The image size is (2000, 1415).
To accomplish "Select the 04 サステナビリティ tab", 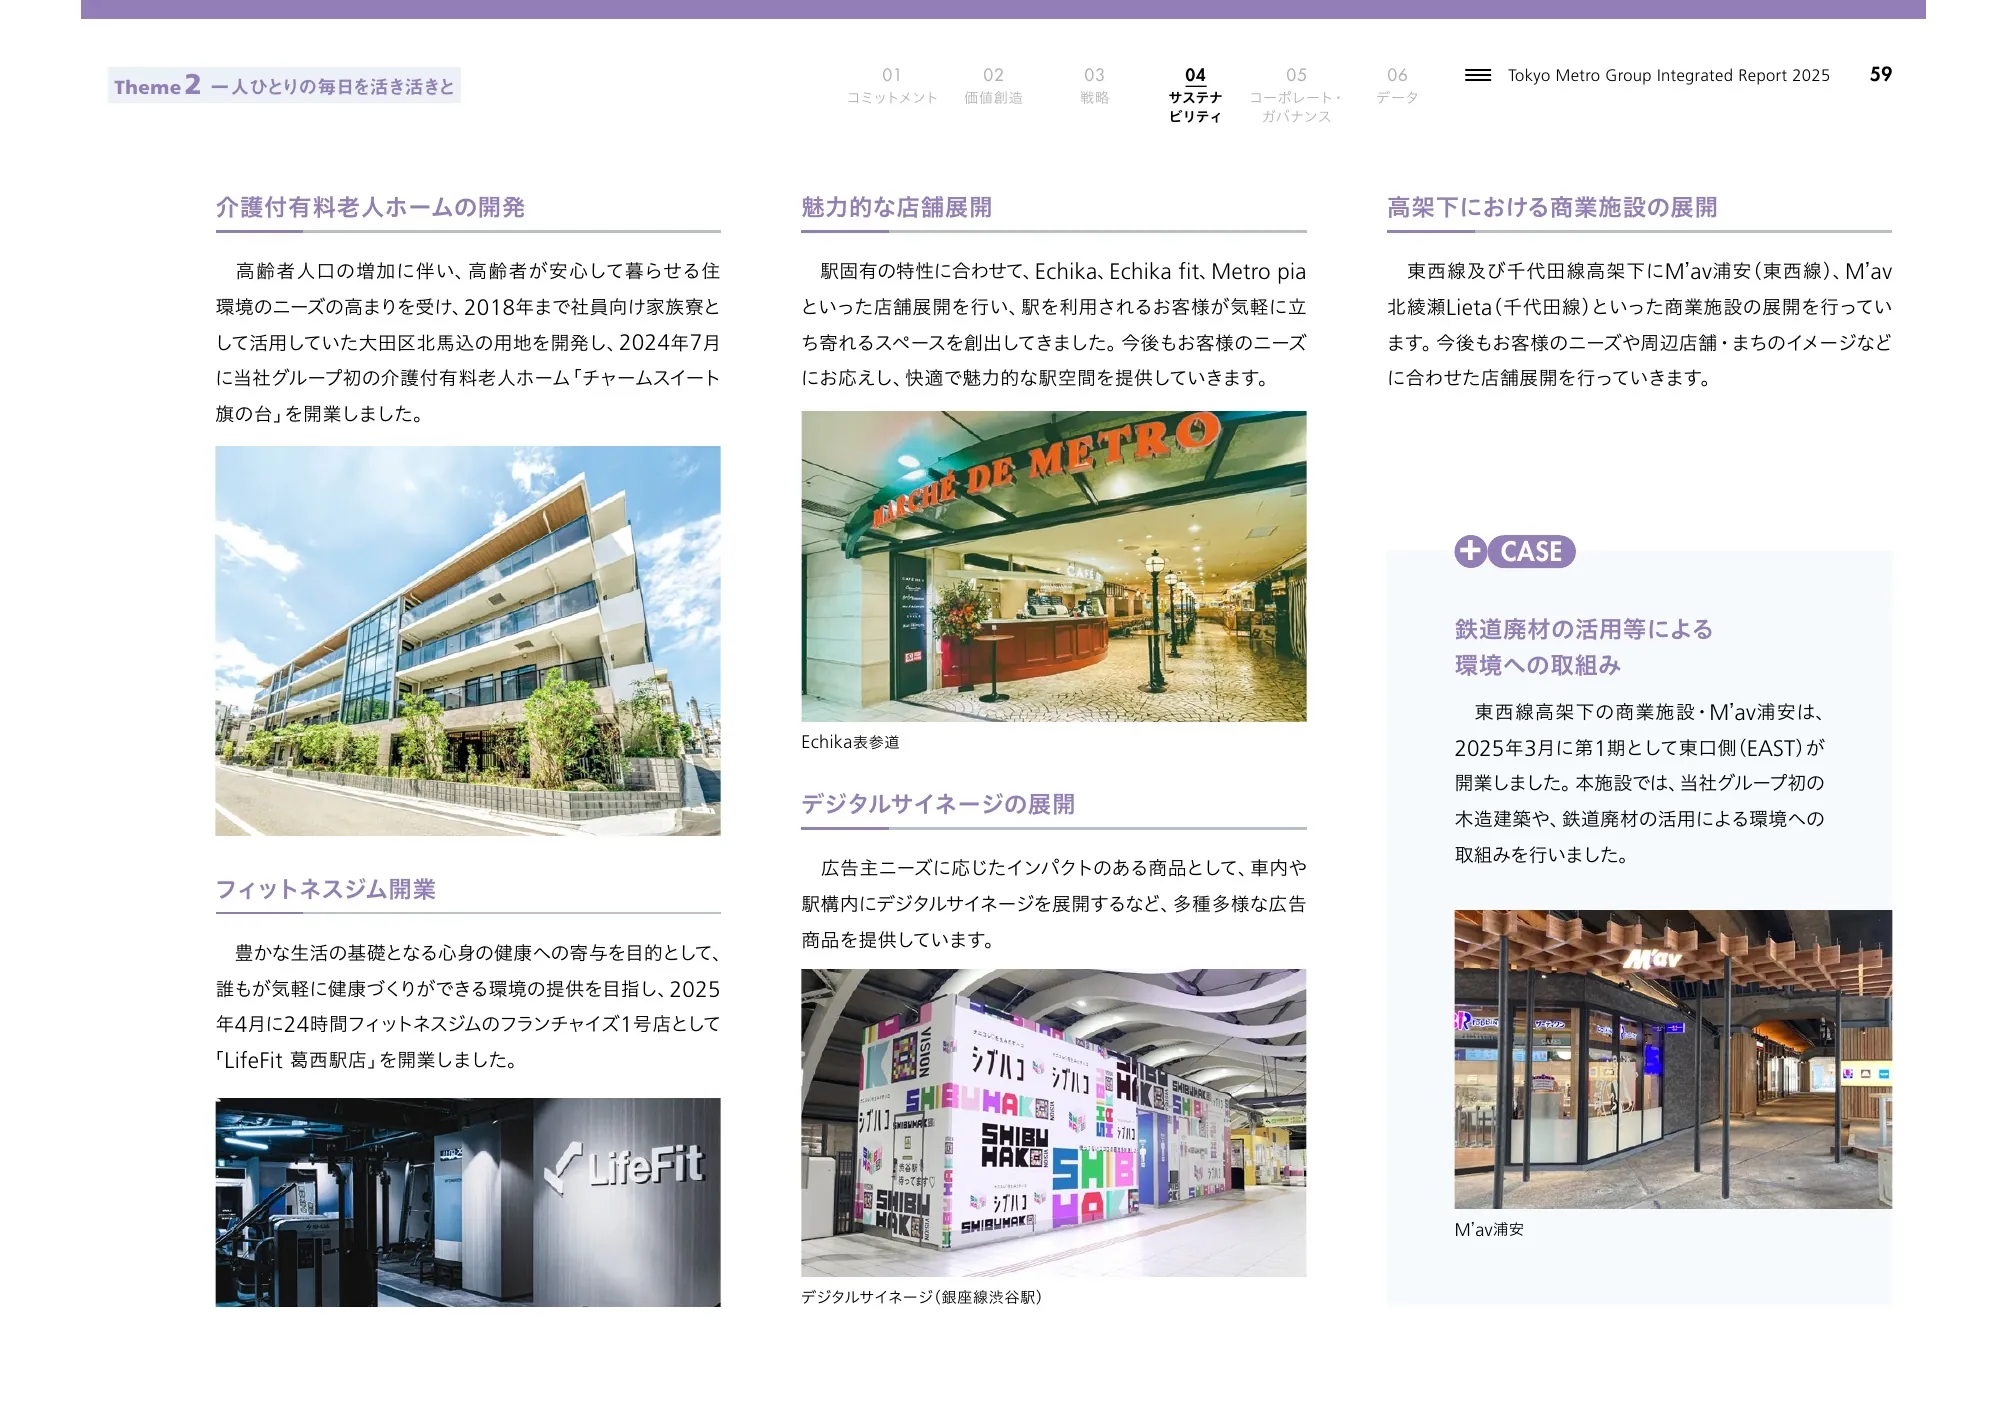I will [1195, 95].
